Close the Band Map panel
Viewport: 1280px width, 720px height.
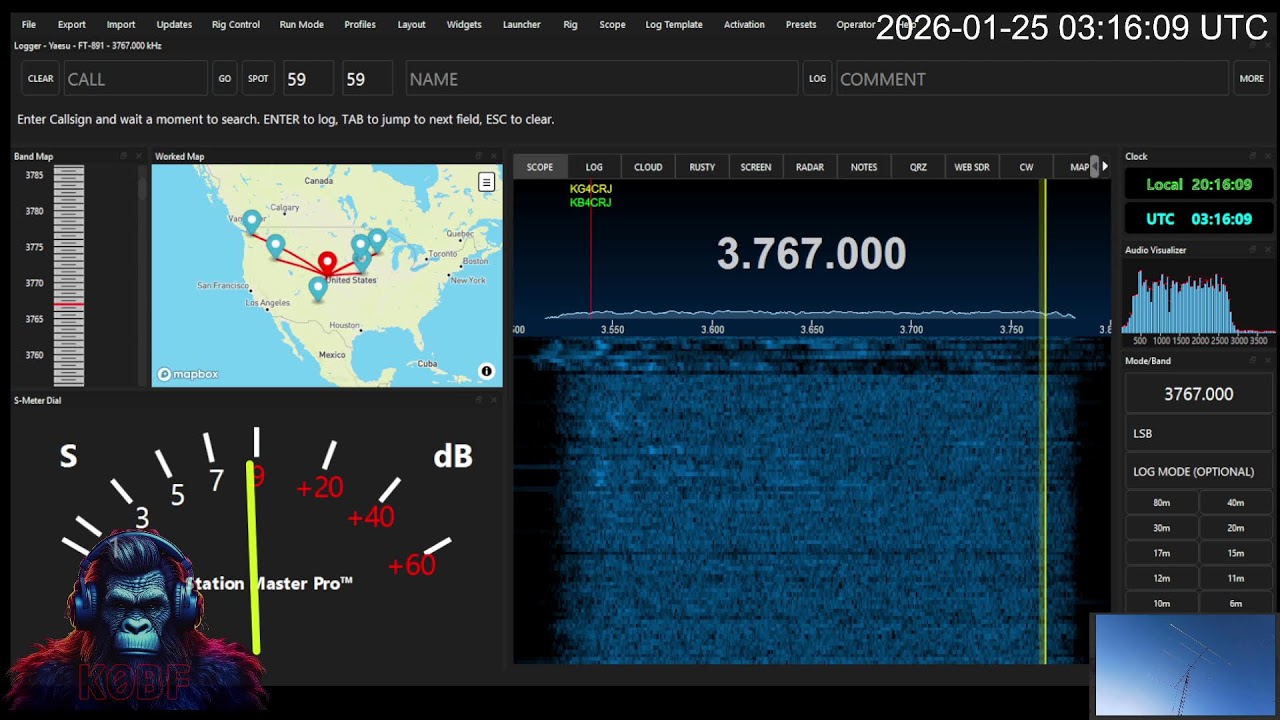[x=140, y=156]
